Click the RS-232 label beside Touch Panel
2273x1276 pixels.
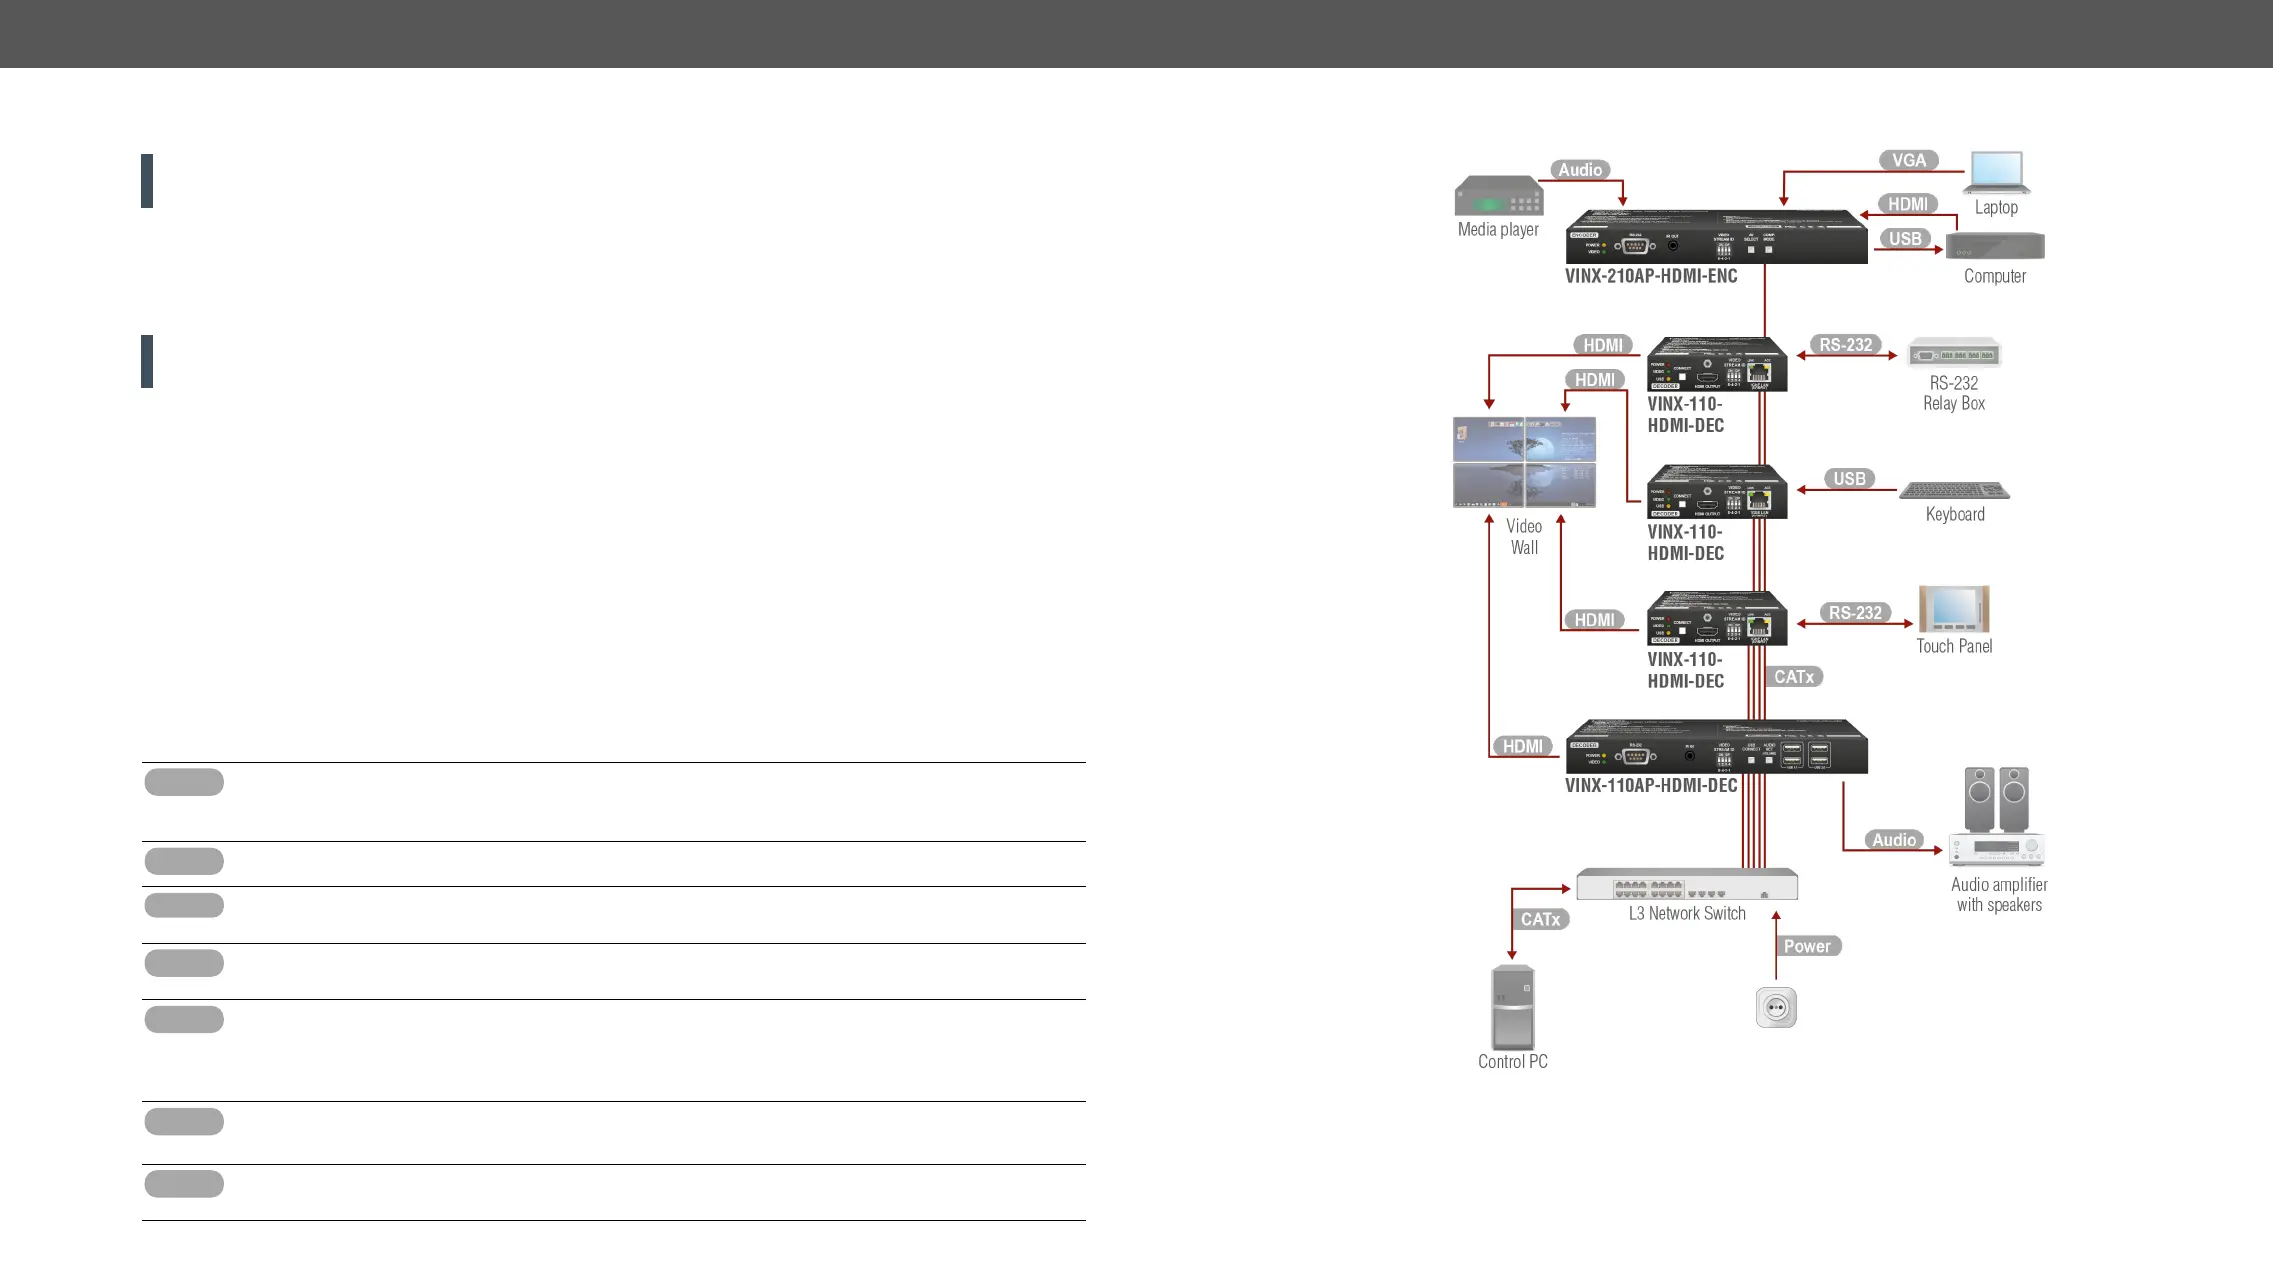coord(1855,613)
